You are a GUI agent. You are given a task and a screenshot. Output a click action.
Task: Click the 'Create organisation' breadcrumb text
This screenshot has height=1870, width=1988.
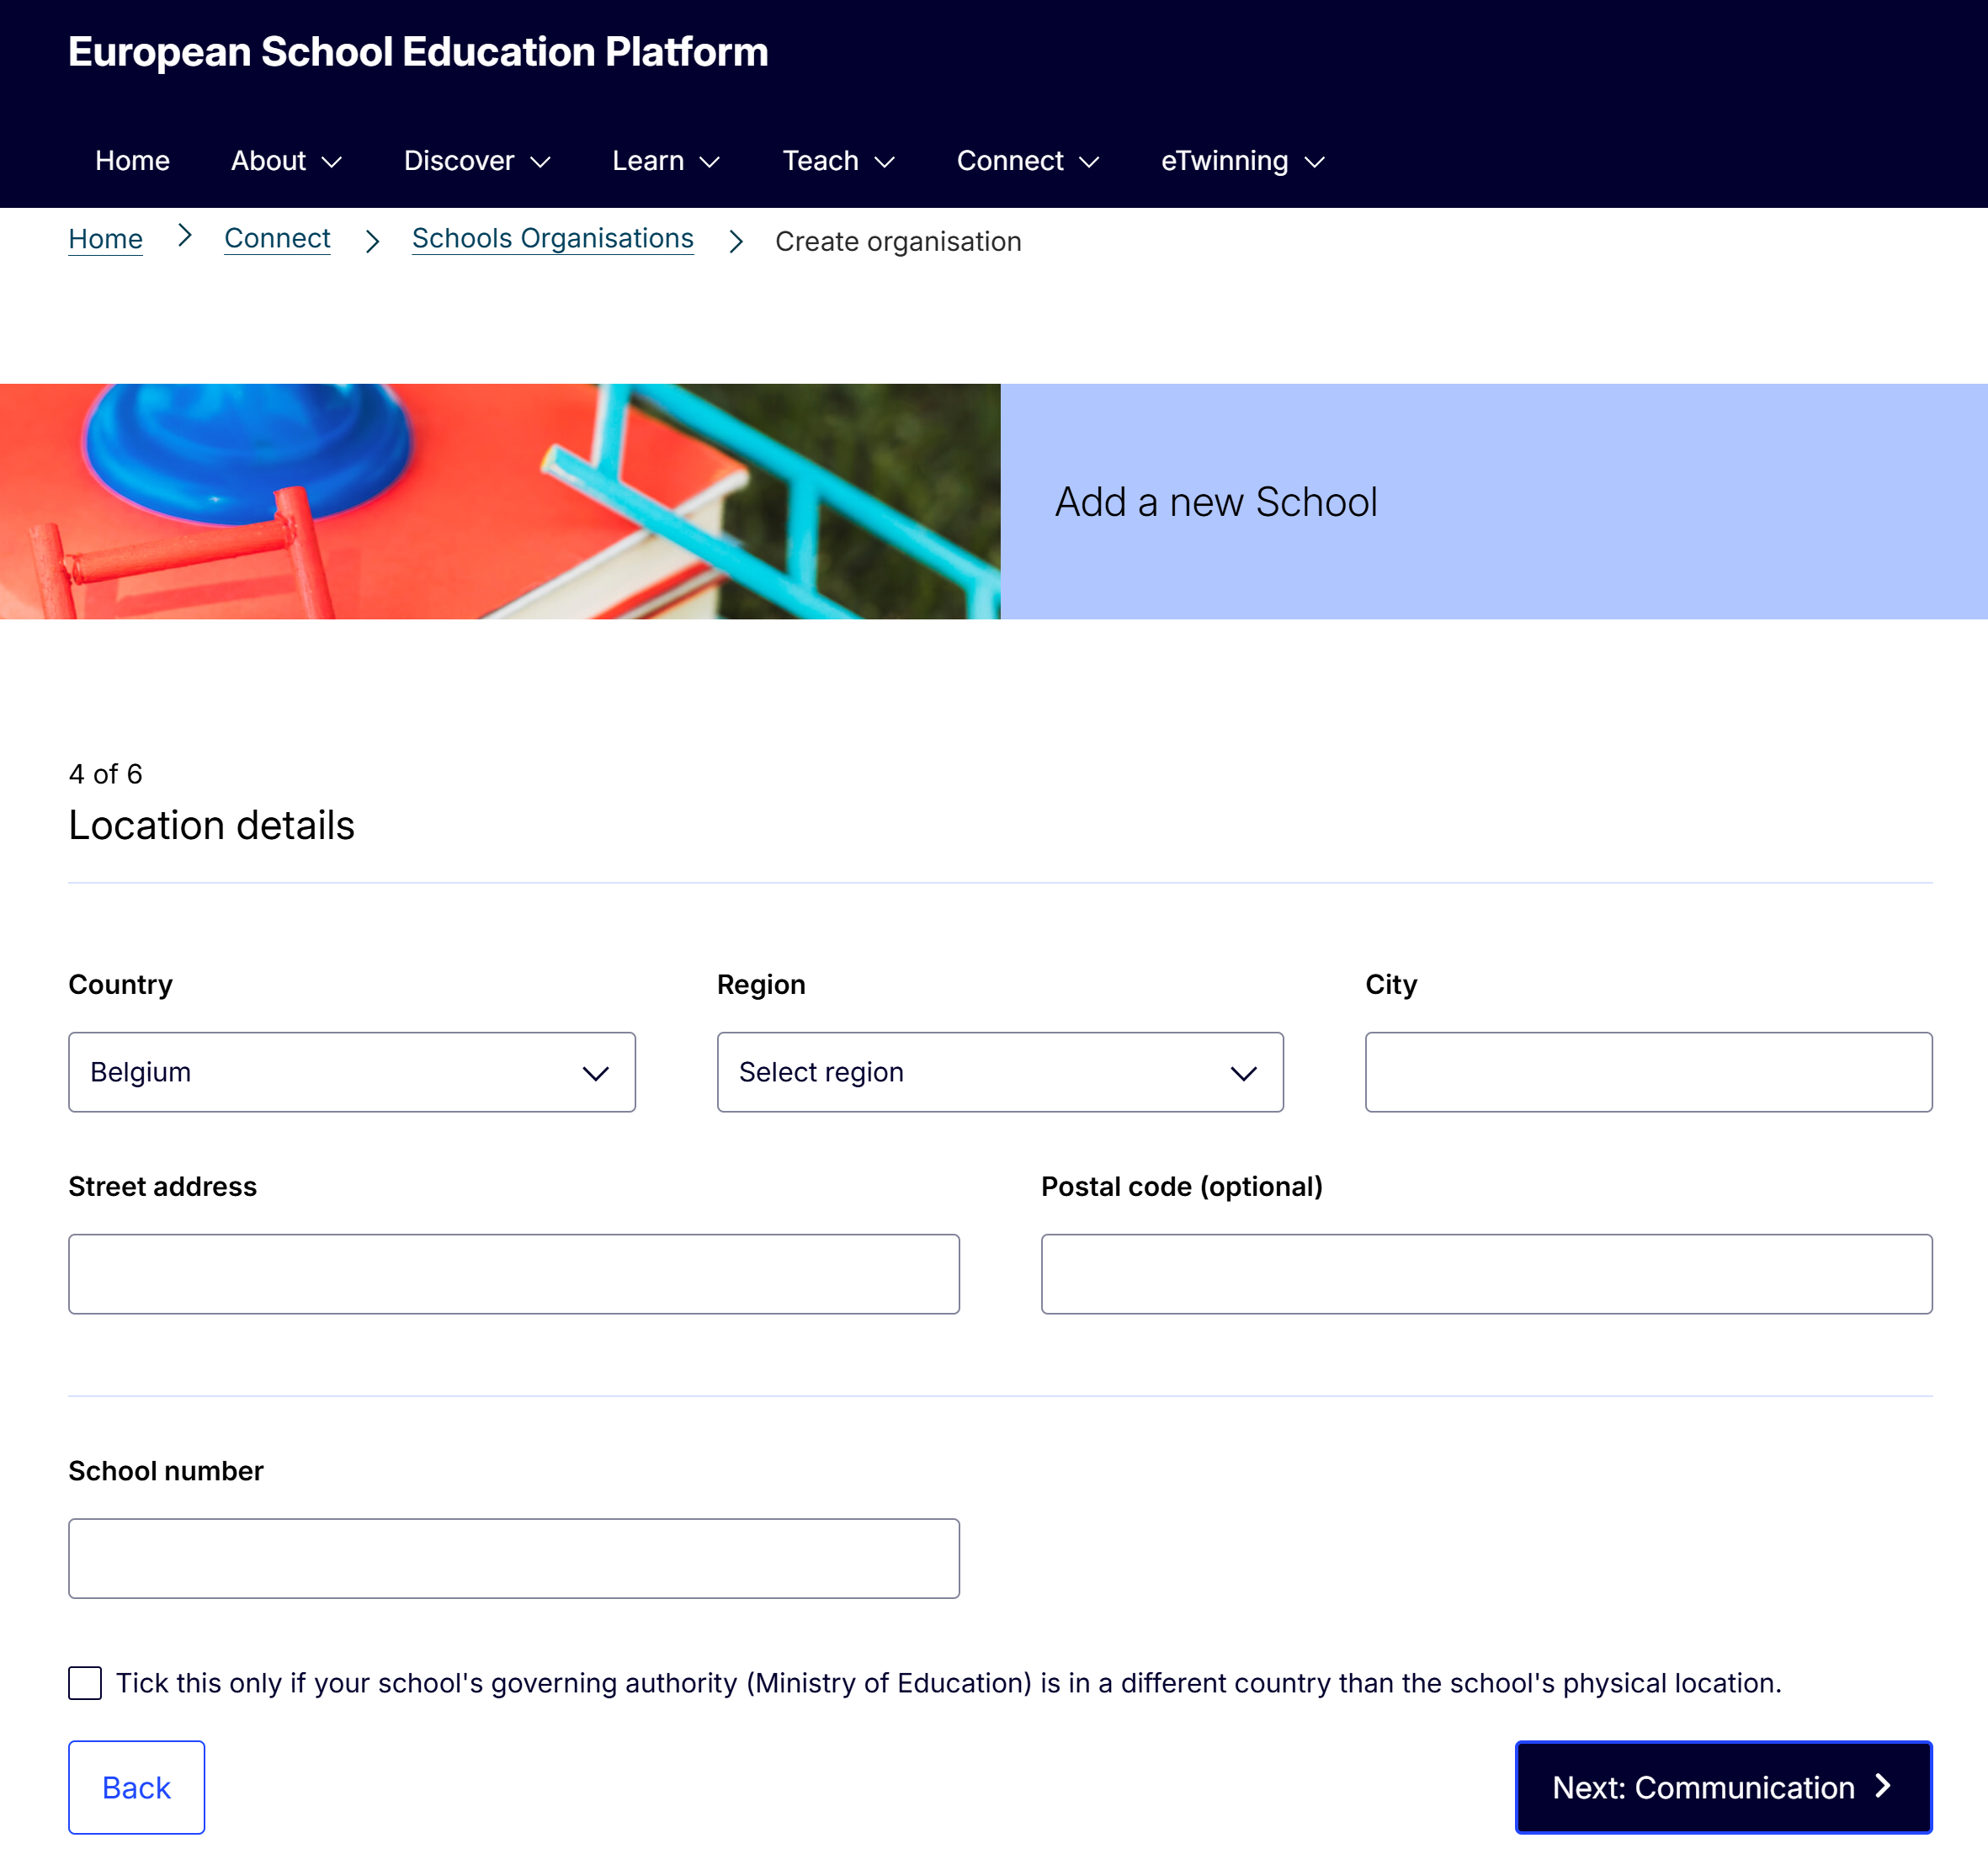pyautogui.click(x=898, y=242)
